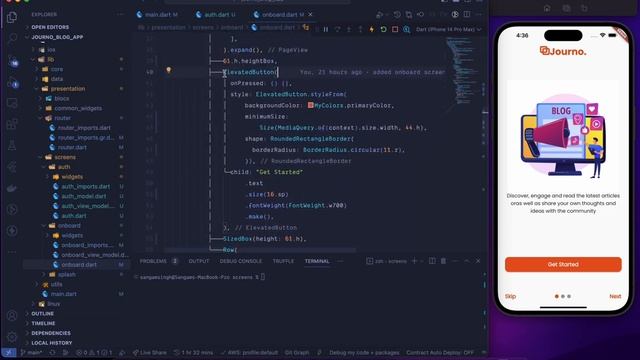Click the Split Editor icon
The height and width of the screenshot is (360, 640).
[x=467, y=14]
